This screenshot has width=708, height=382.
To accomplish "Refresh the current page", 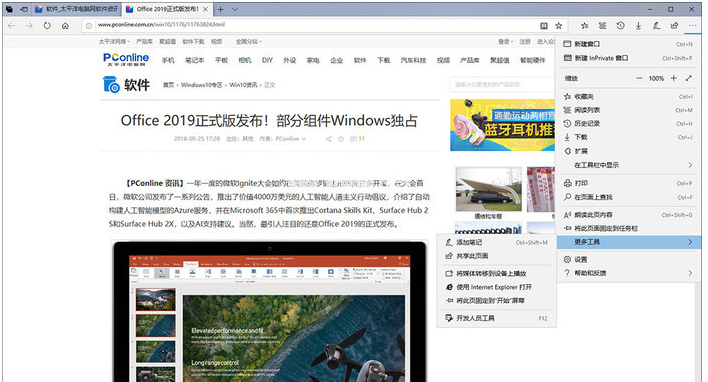I will tap(47, 26).
